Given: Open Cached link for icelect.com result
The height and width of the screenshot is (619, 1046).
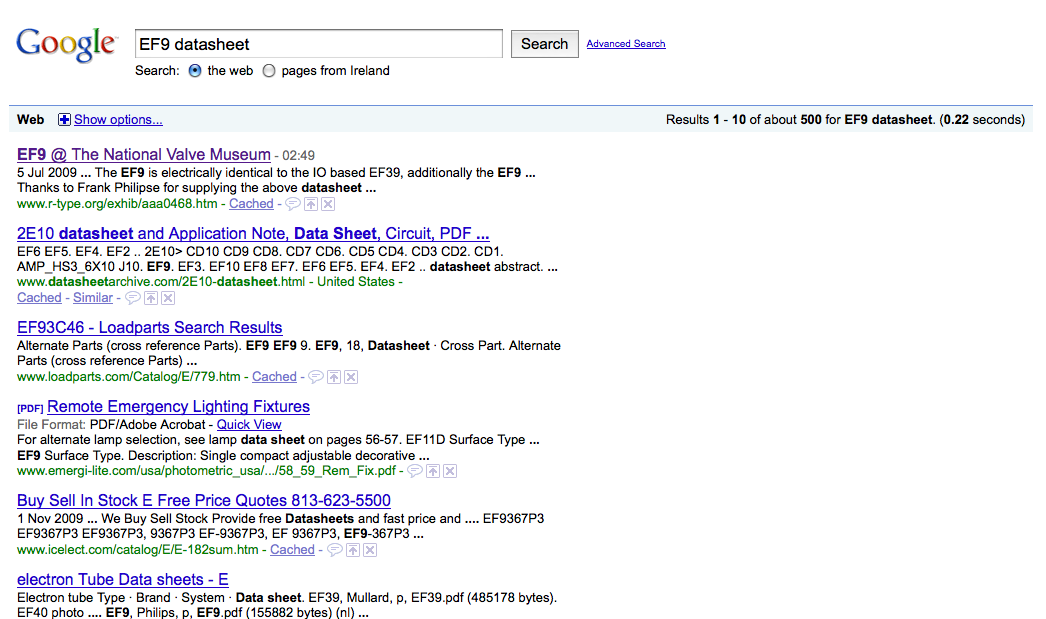Looking at the screenshot, I should pos(292,550).
